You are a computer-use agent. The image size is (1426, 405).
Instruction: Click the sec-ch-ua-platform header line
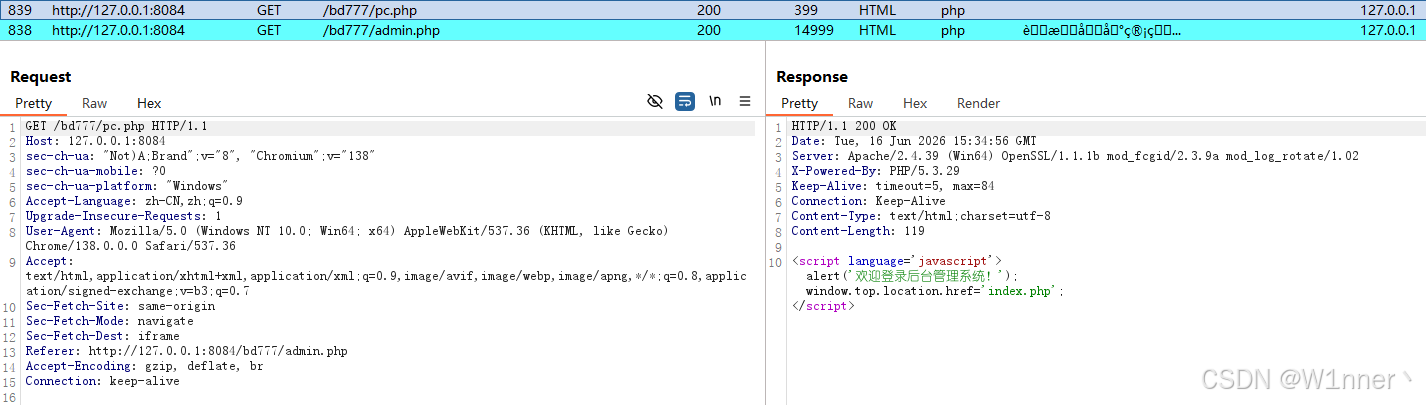pos(127,187)
